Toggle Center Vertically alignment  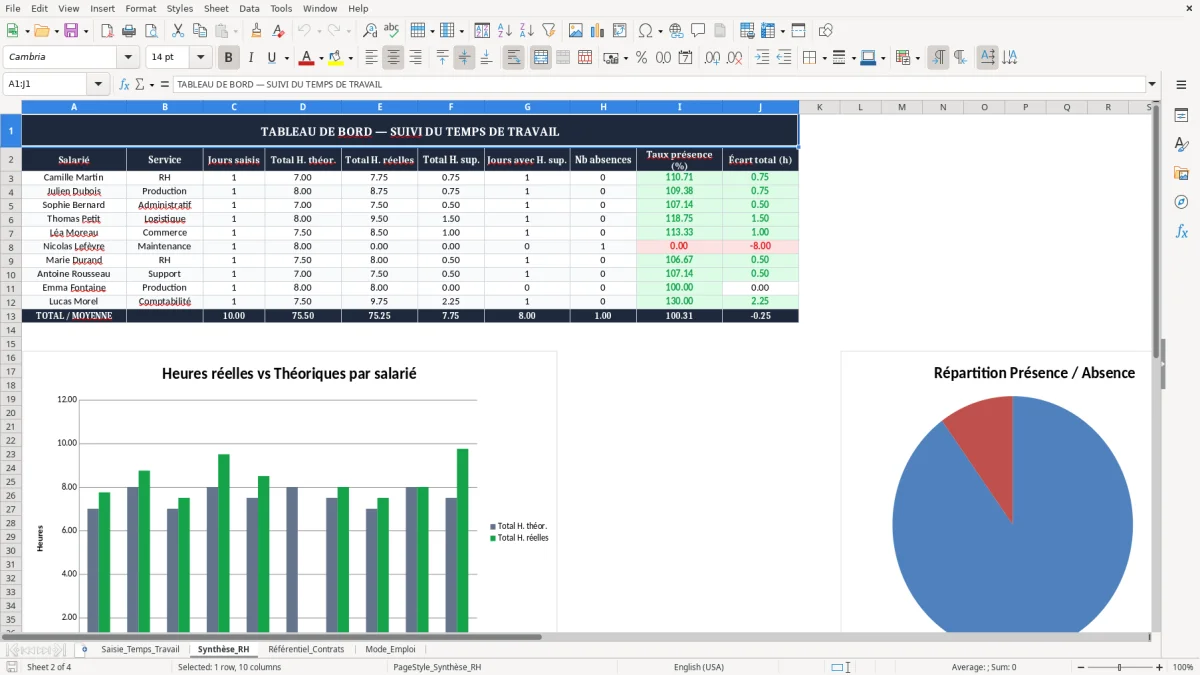point(464,58)
